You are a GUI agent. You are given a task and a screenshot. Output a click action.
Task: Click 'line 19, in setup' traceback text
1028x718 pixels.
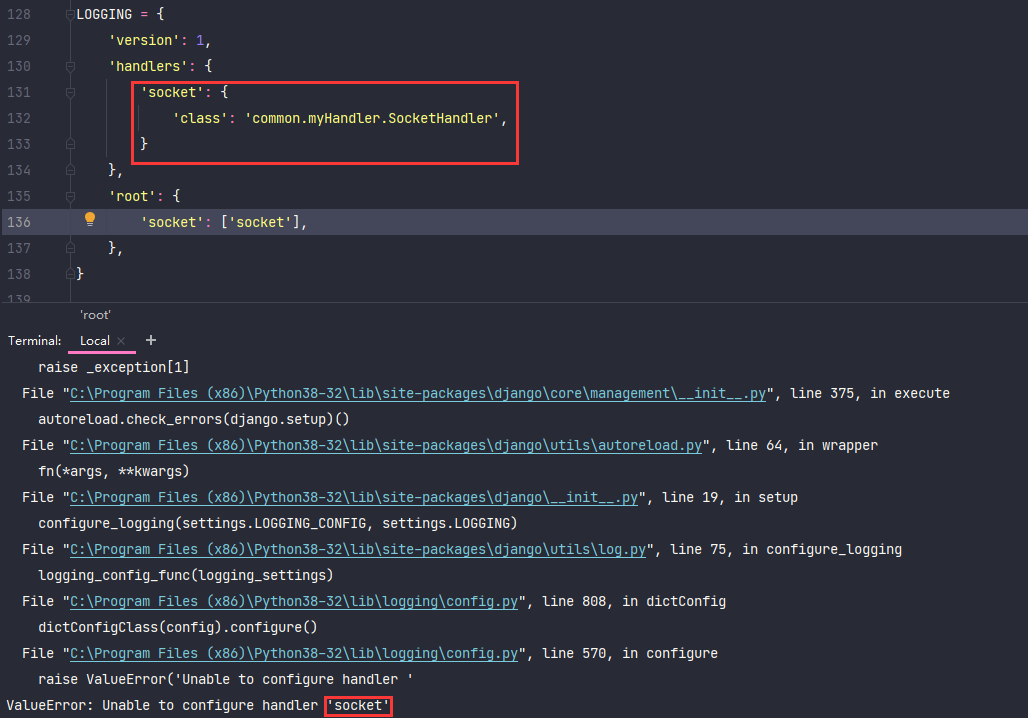730,498
